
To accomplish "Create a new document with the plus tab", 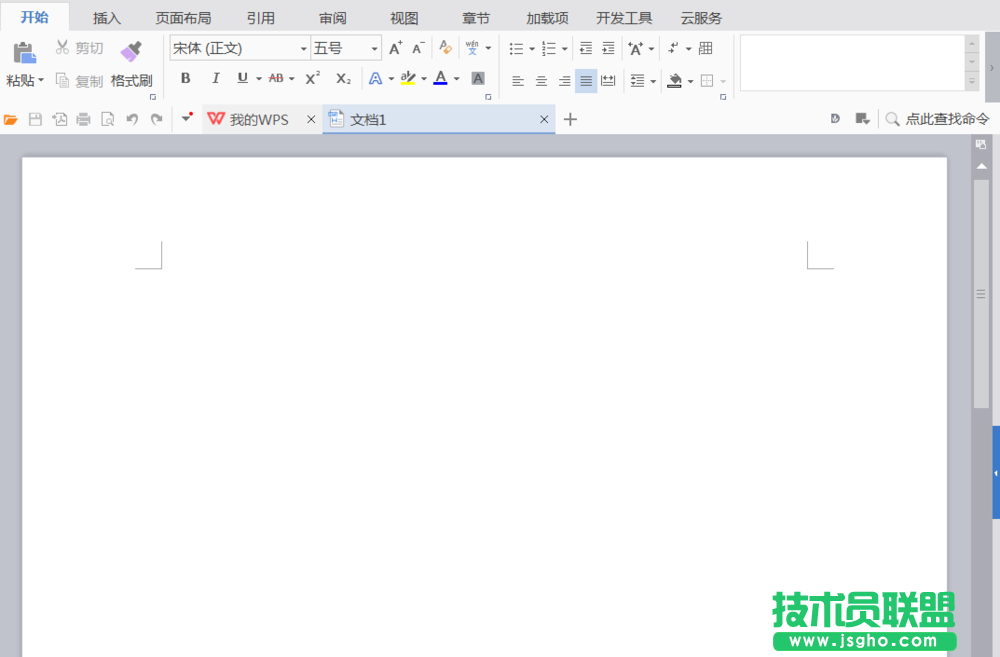I will tap(570, 119).
